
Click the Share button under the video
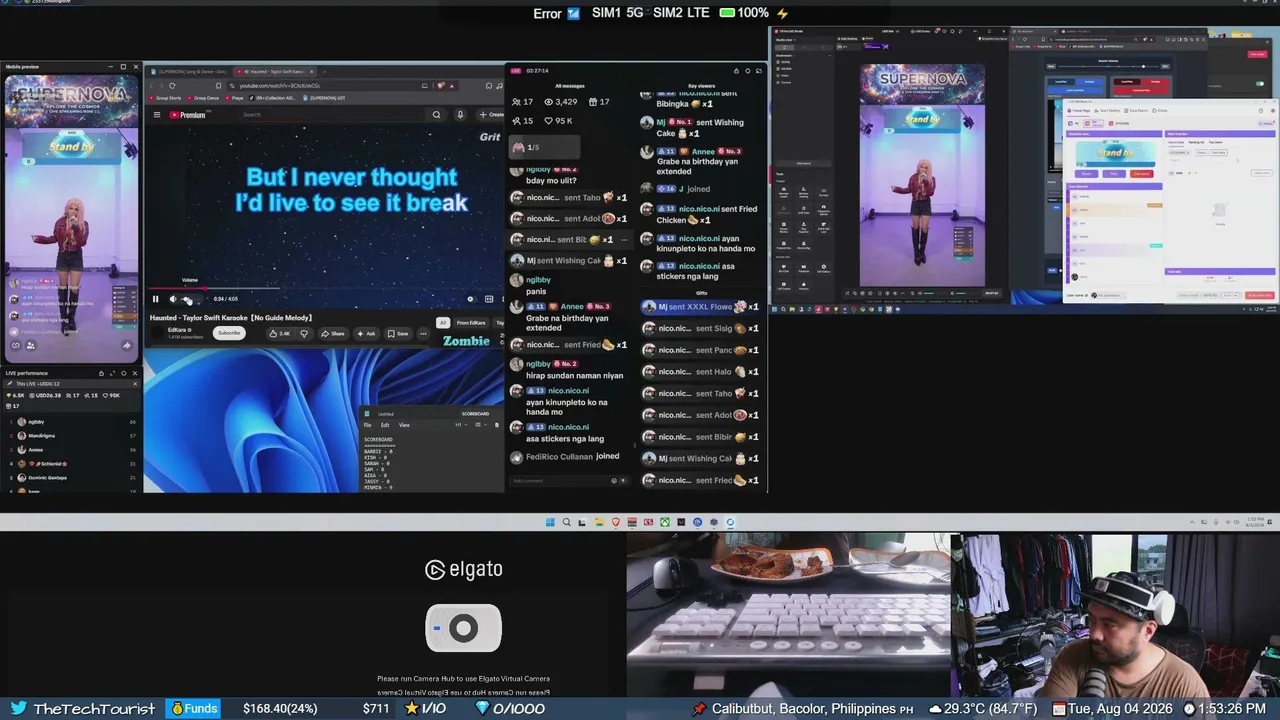click(x=333, y=333)
